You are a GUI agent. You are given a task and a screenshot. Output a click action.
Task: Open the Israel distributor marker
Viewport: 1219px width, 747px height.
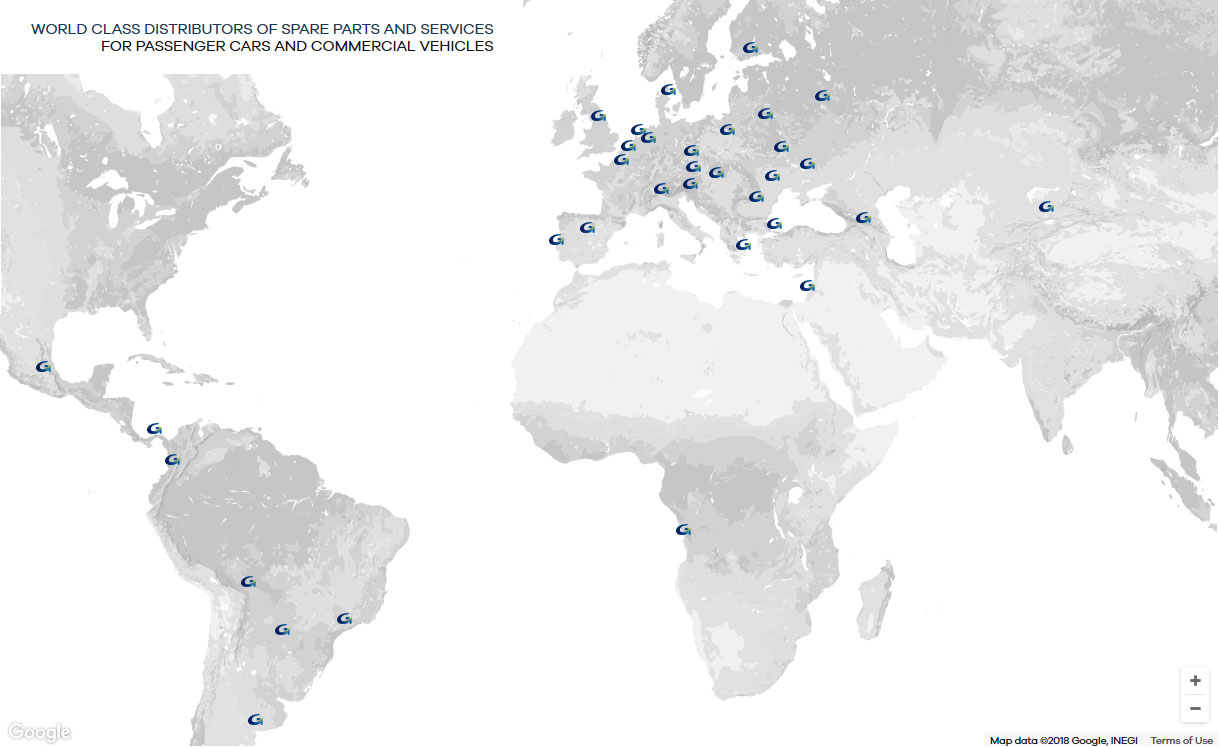[807, 287]
